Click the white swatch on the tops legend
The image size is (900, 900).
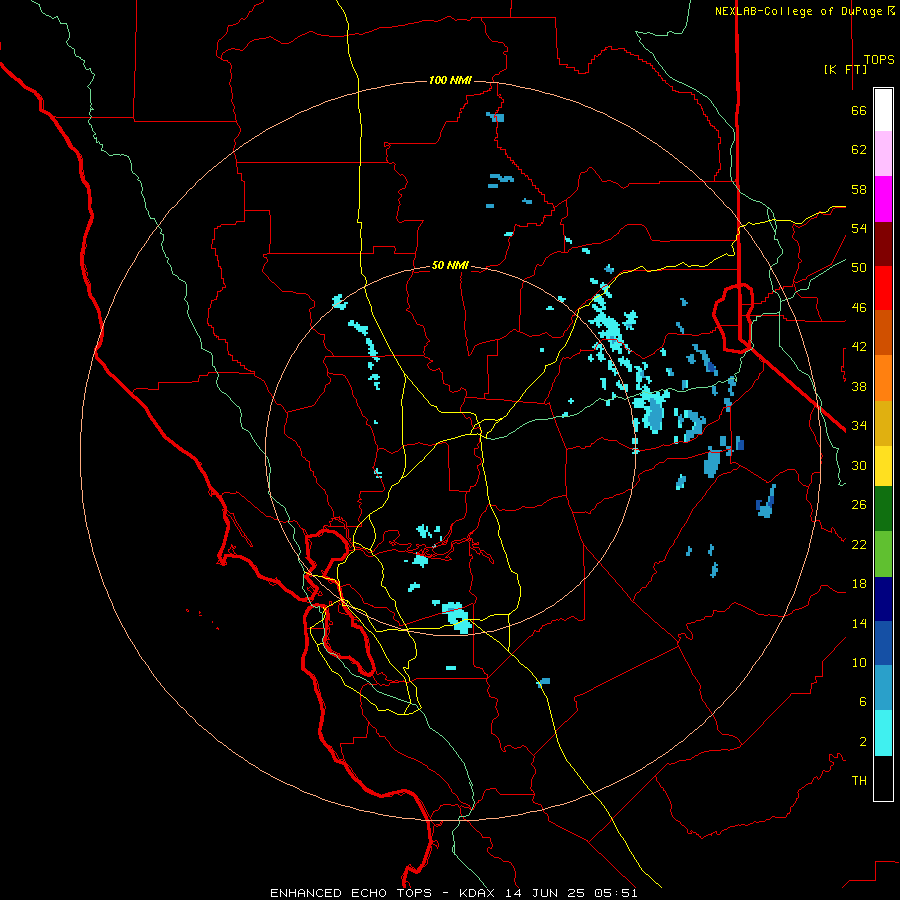tap(883, 110)
